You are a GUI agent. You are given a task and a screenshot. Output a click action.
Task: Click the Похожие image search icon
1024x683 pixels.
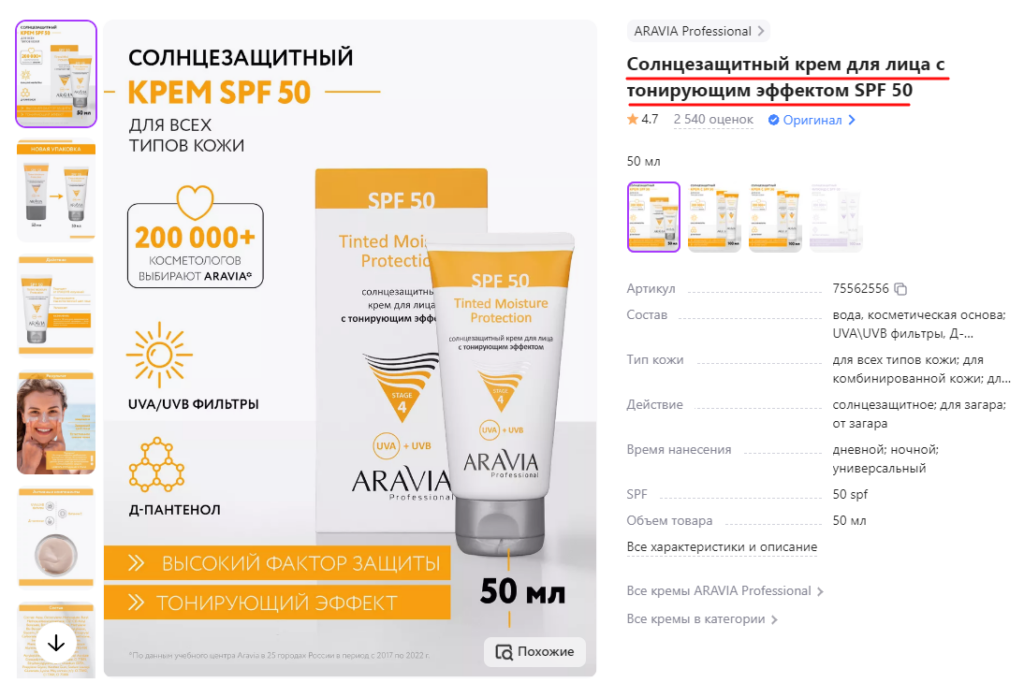[504, 652]
